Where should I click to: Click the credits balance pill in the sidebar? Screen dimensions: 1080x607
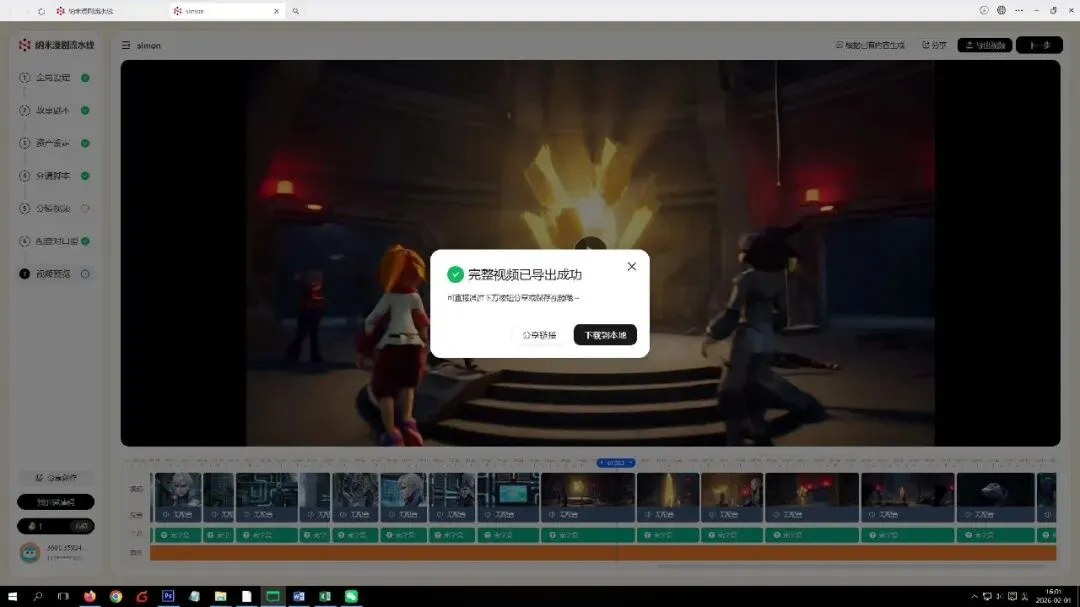[x=56, y=526]
